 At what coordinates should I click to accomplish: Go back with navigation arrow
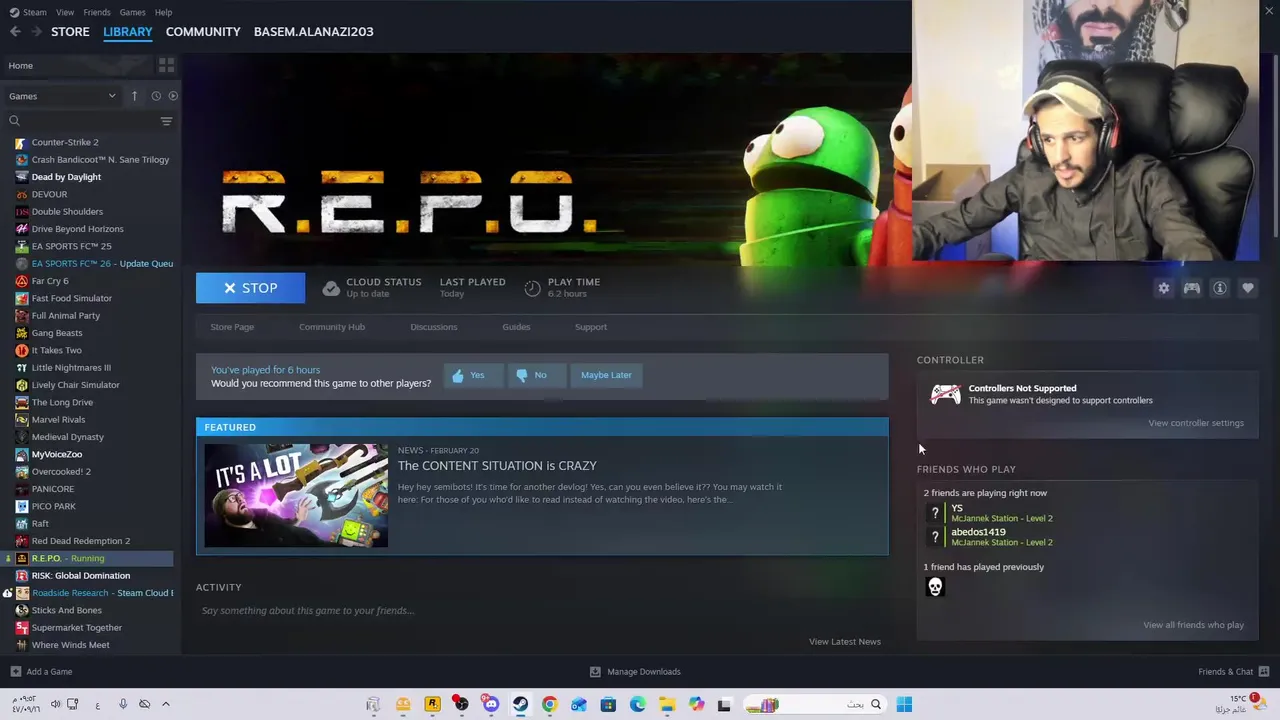pos(15,32)
